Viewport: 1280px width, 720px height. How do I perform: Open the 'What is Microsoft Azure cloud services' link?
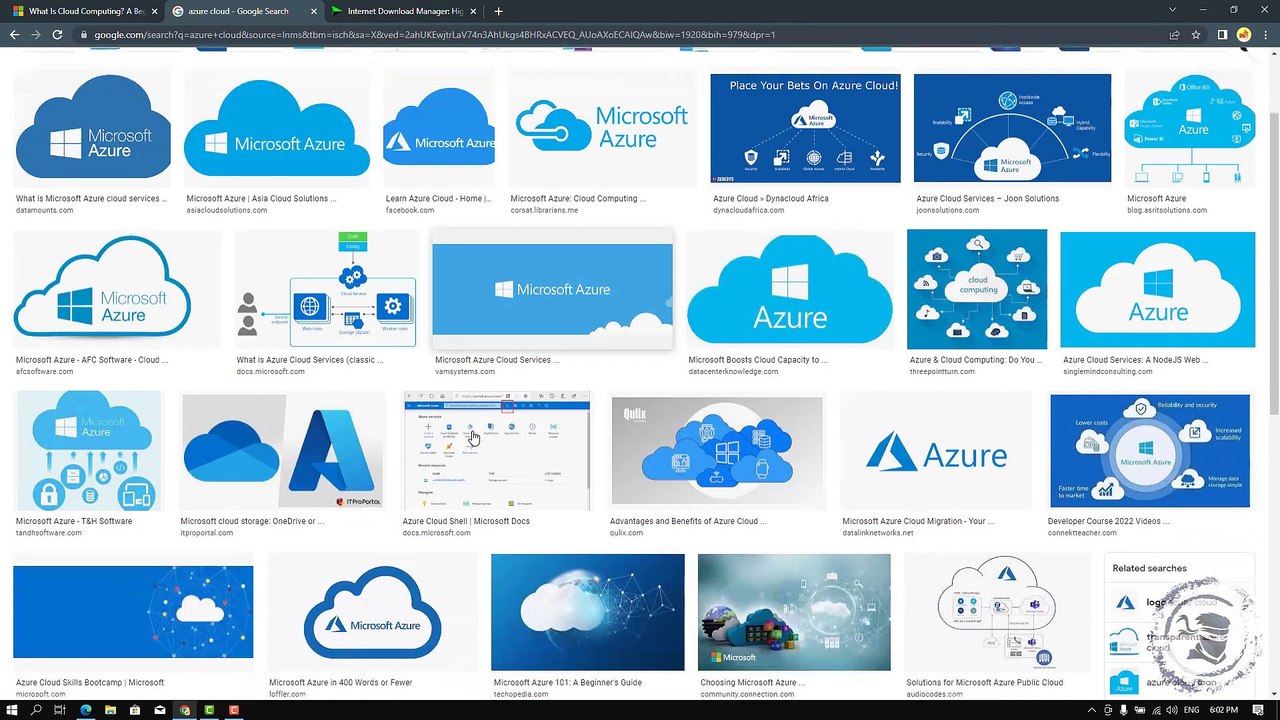[x=91, y=199]
